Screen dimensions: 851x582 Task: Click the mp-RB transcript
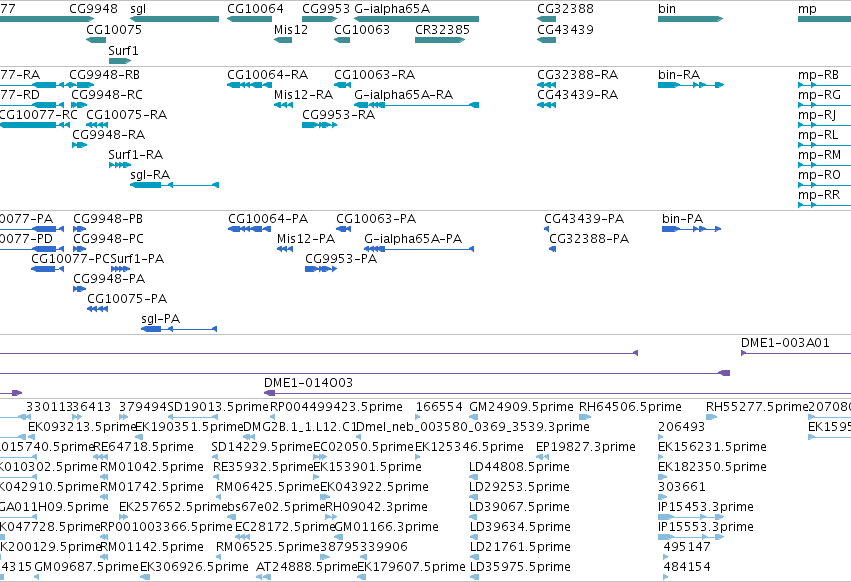[824, 85]
